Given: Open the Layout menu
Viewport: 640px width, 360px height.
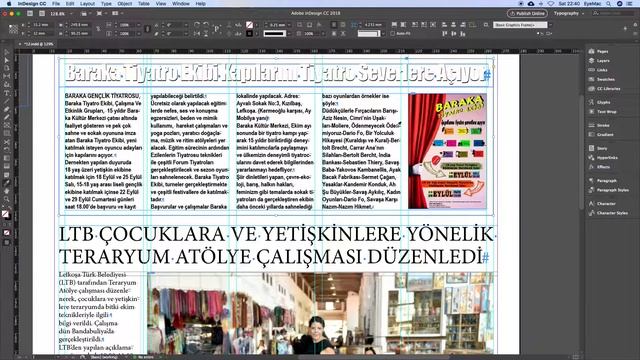Looking at the screenshot, I should click(87, 4).
